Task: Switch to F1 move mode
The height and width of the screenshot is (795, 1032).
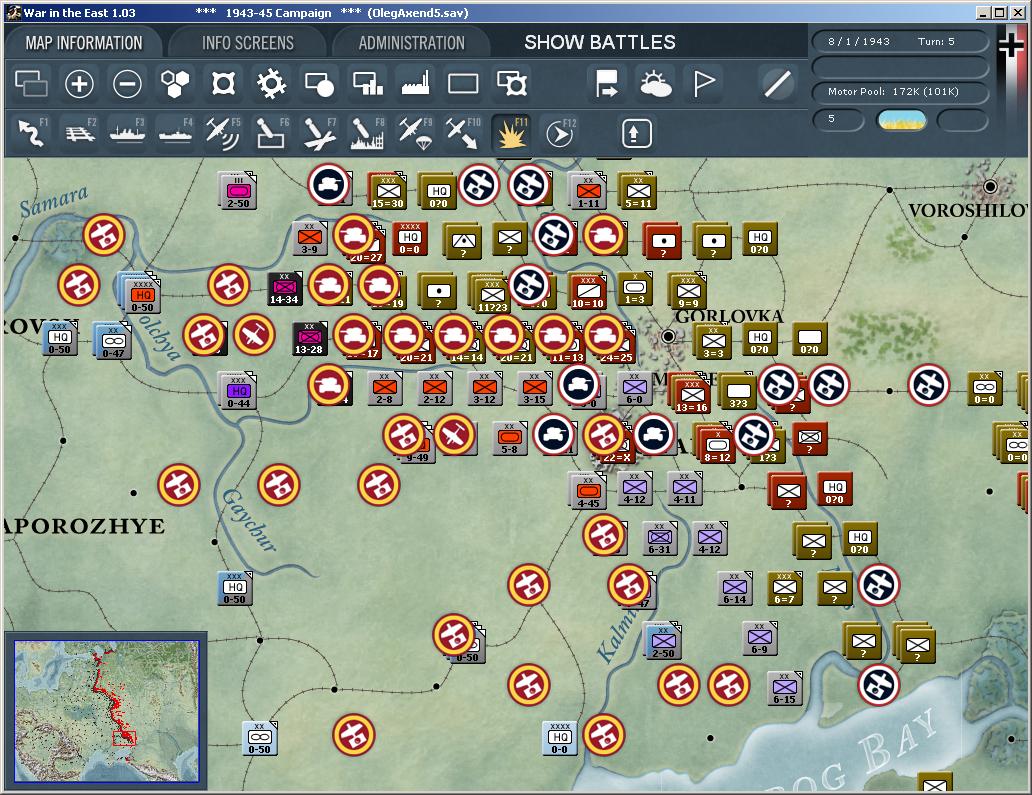Action: [x=32, y=133]
